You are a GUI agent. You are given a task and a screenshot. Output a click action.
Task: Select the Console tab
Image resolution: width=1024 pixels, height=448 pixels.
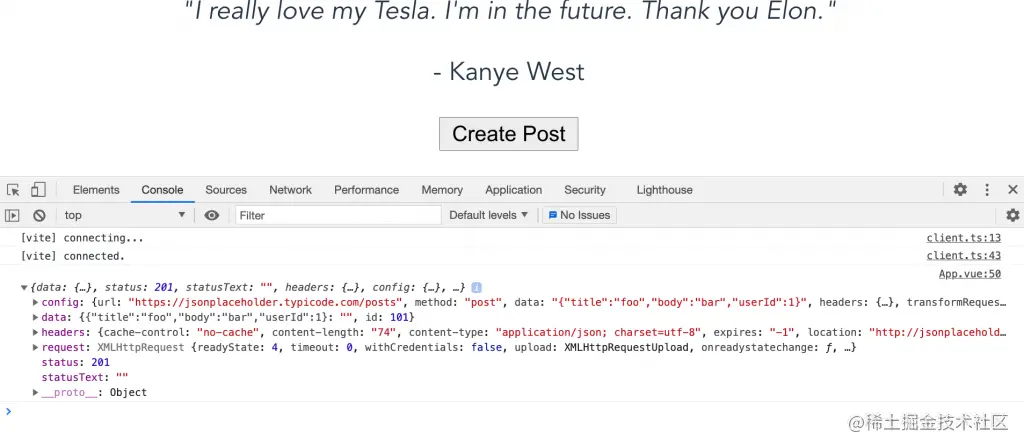click(163, 190)
